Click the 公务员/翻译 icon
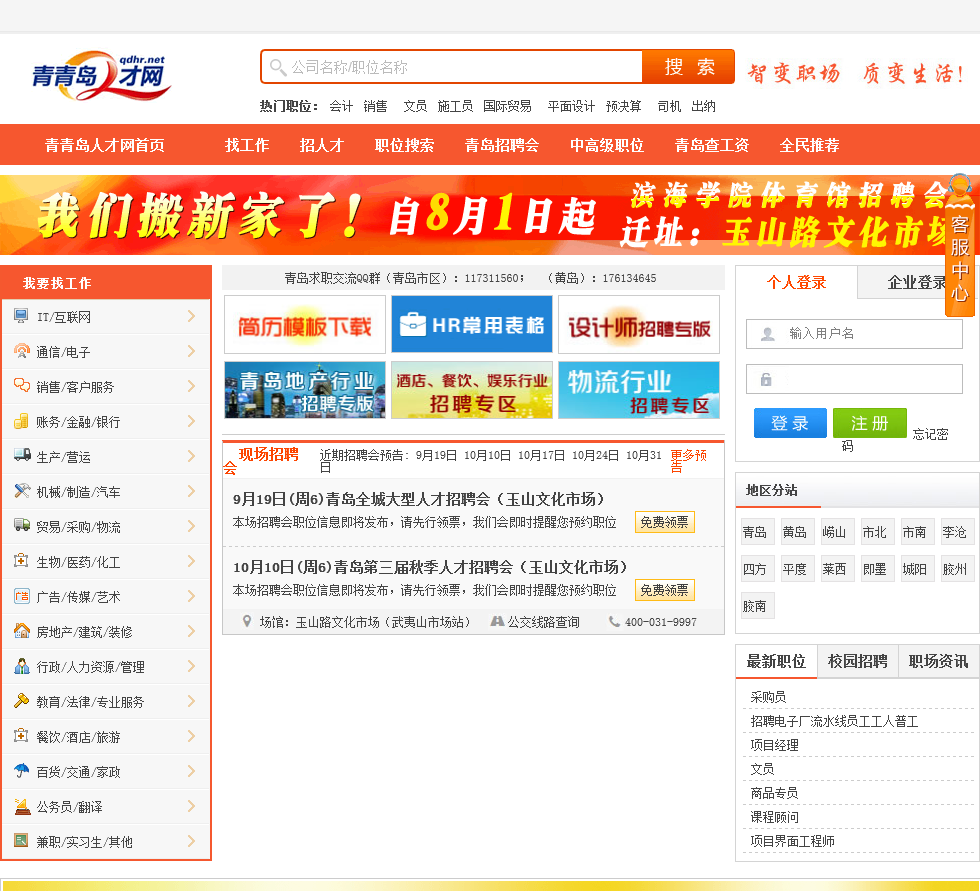Image resolution: width=980 pixels, height=891 pixels. pyautogui.click(x=22, y=806)
